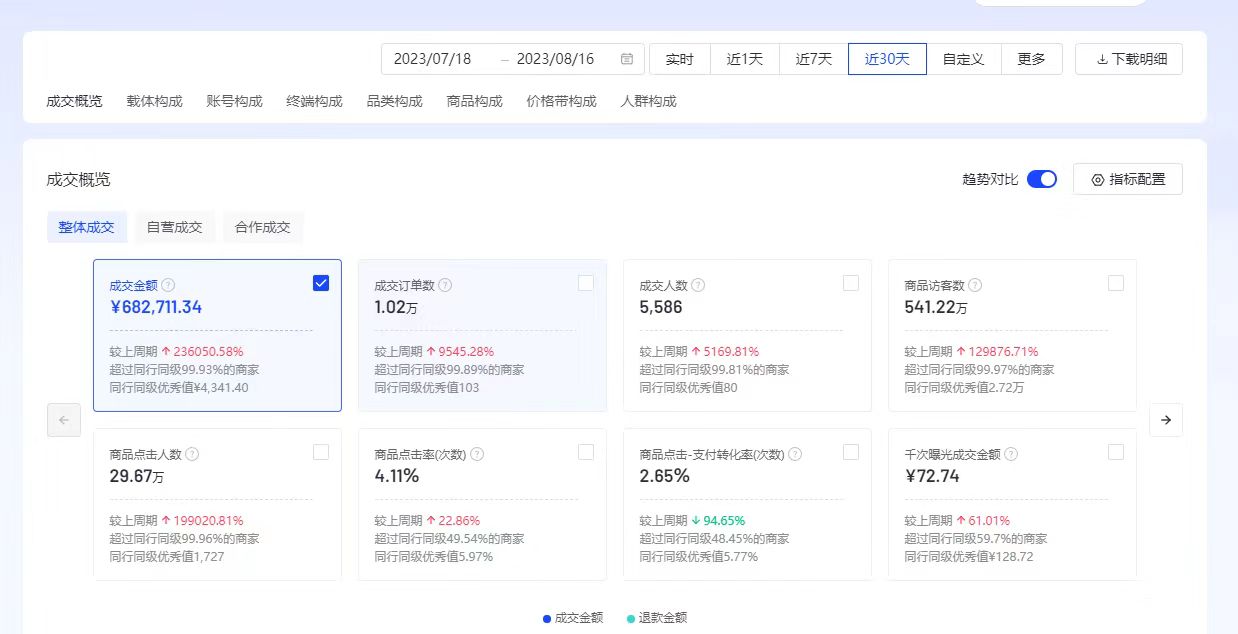Open the 更多 time range options

(1032, 59)
